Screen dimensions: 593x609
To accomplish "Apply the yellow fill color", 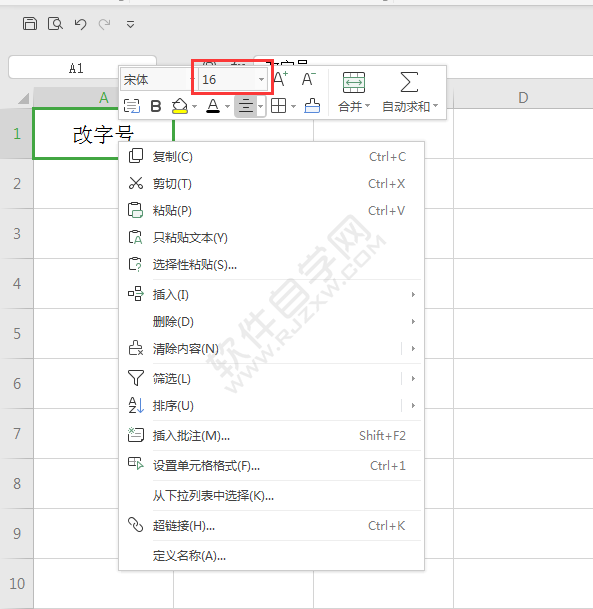I will 179,106.
